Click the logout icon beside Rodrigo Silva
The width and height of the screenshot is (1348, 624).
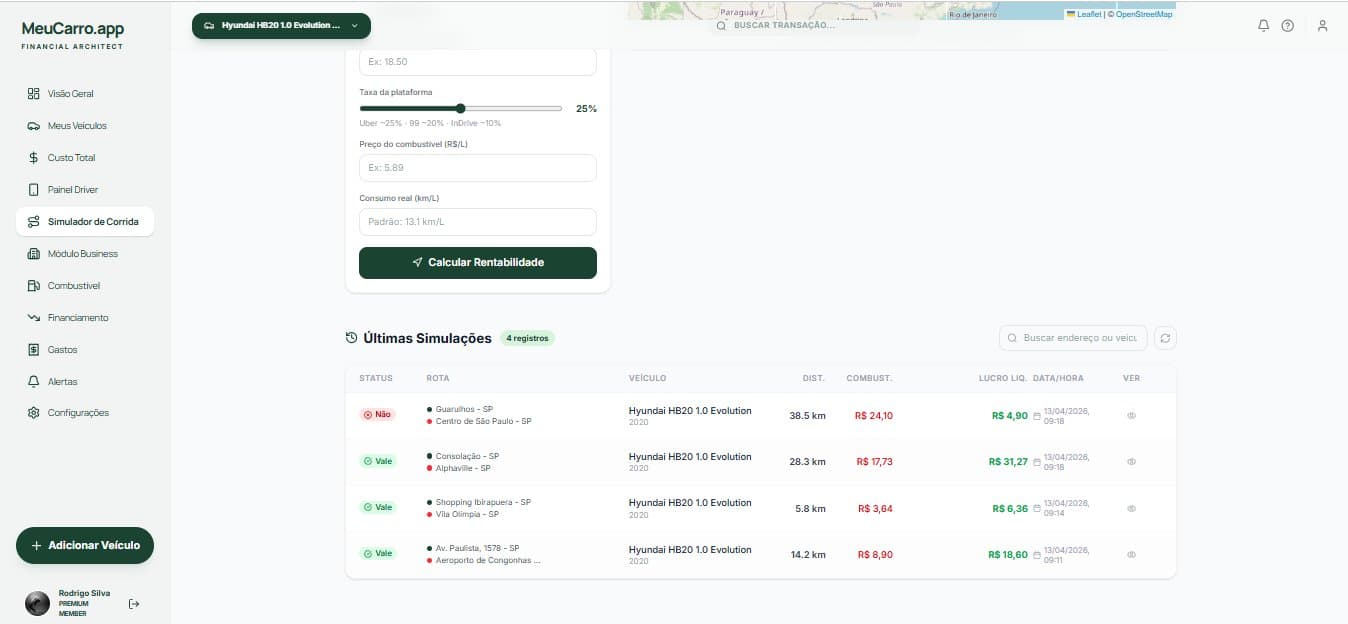coord(134,604)
